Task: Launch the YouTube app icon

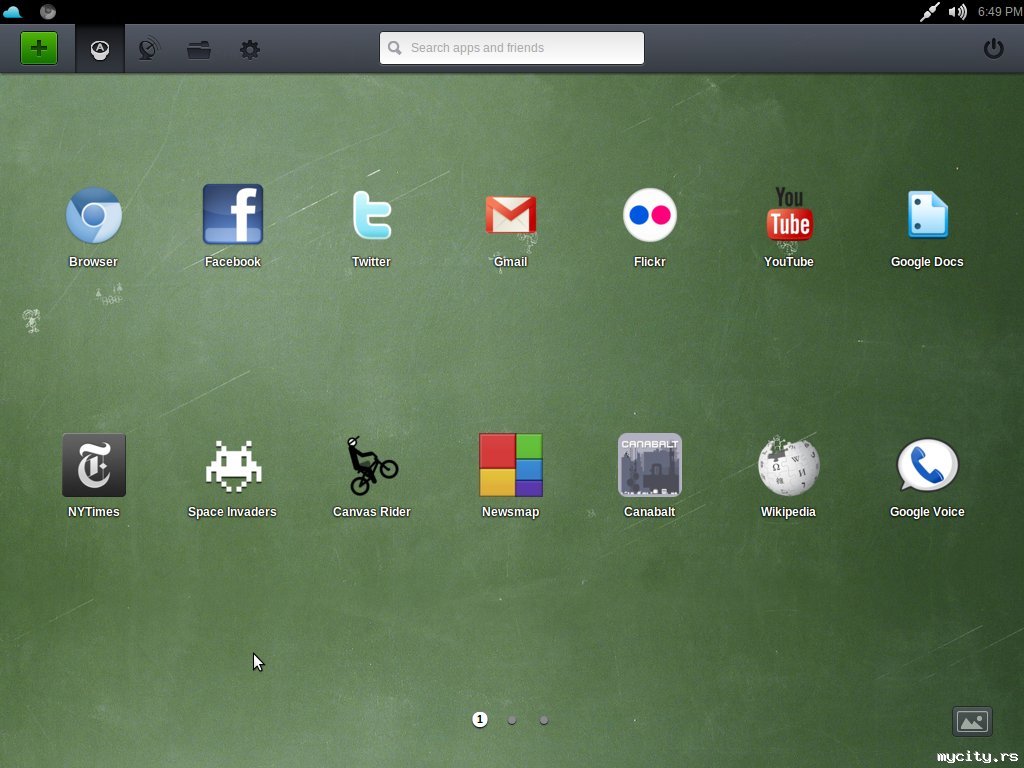Action: tap(789, 214)
